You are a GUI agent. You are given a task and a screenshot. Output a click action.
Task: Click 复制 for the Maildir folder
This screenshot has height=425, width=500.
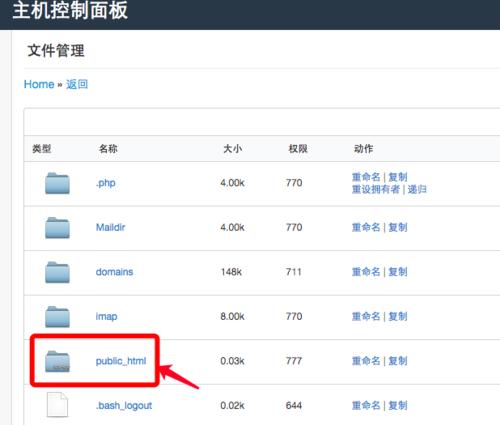398,227
